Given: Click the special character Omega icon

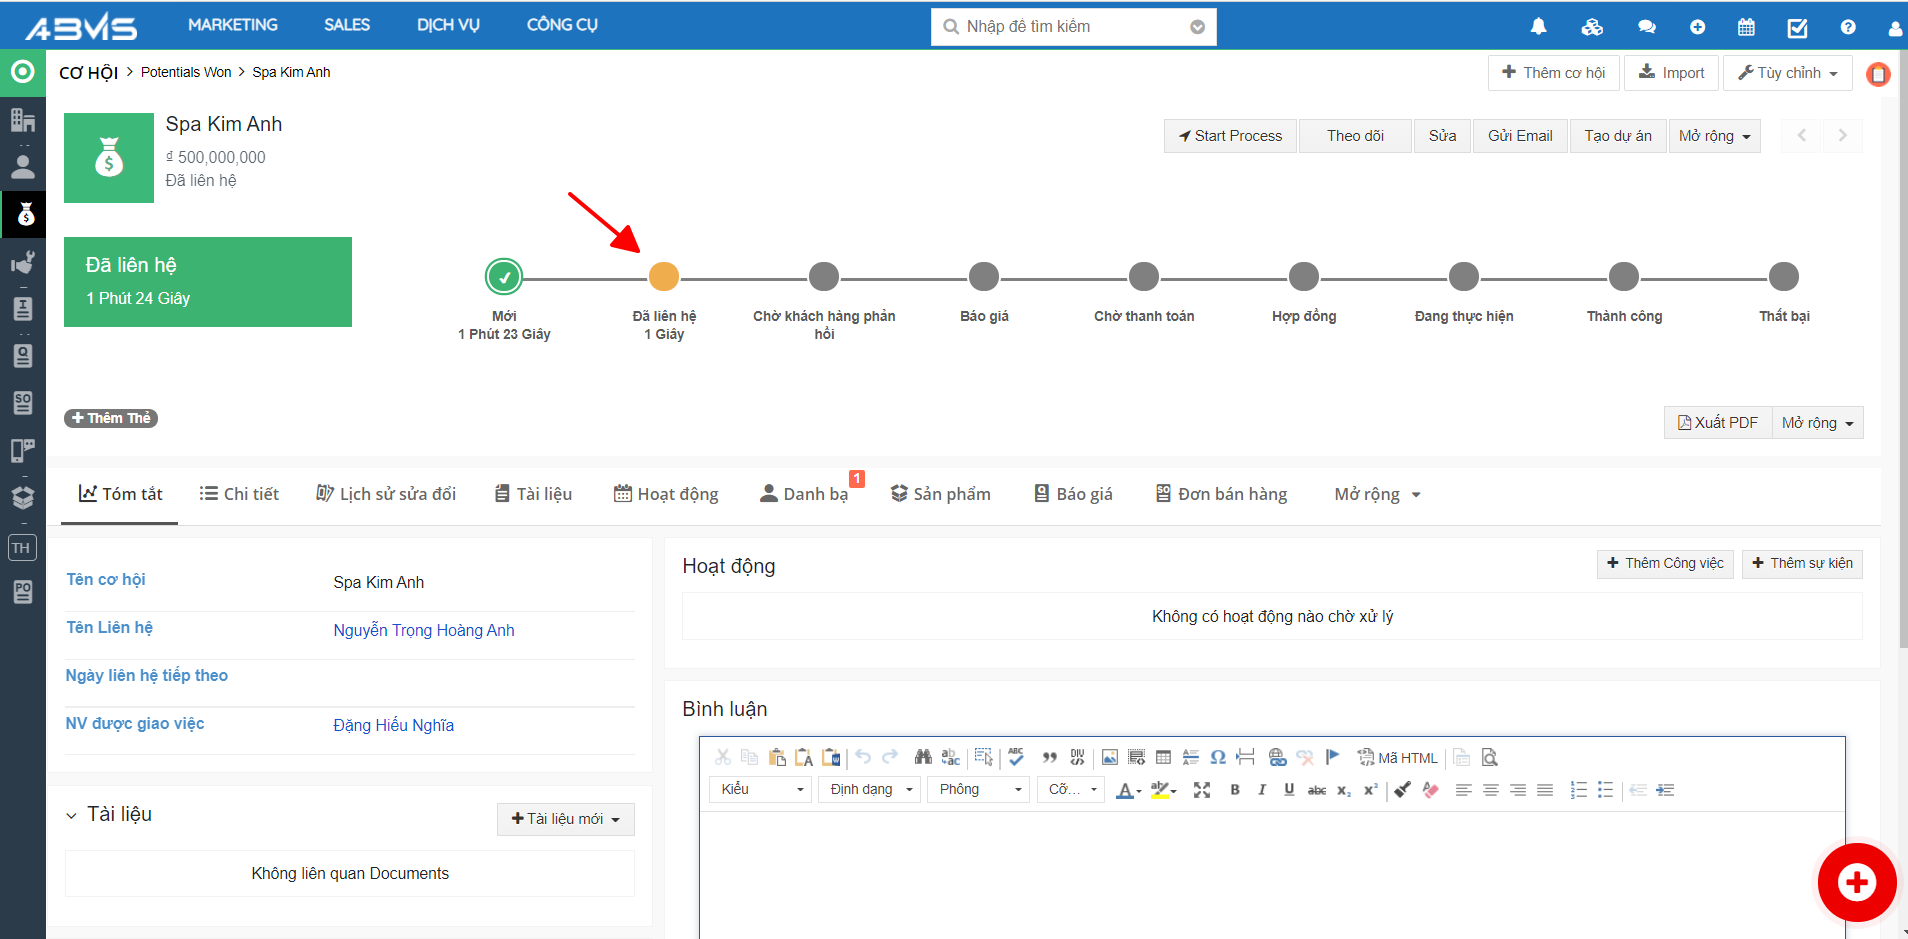Looking at the screenshot, I should click(1217, 757).
